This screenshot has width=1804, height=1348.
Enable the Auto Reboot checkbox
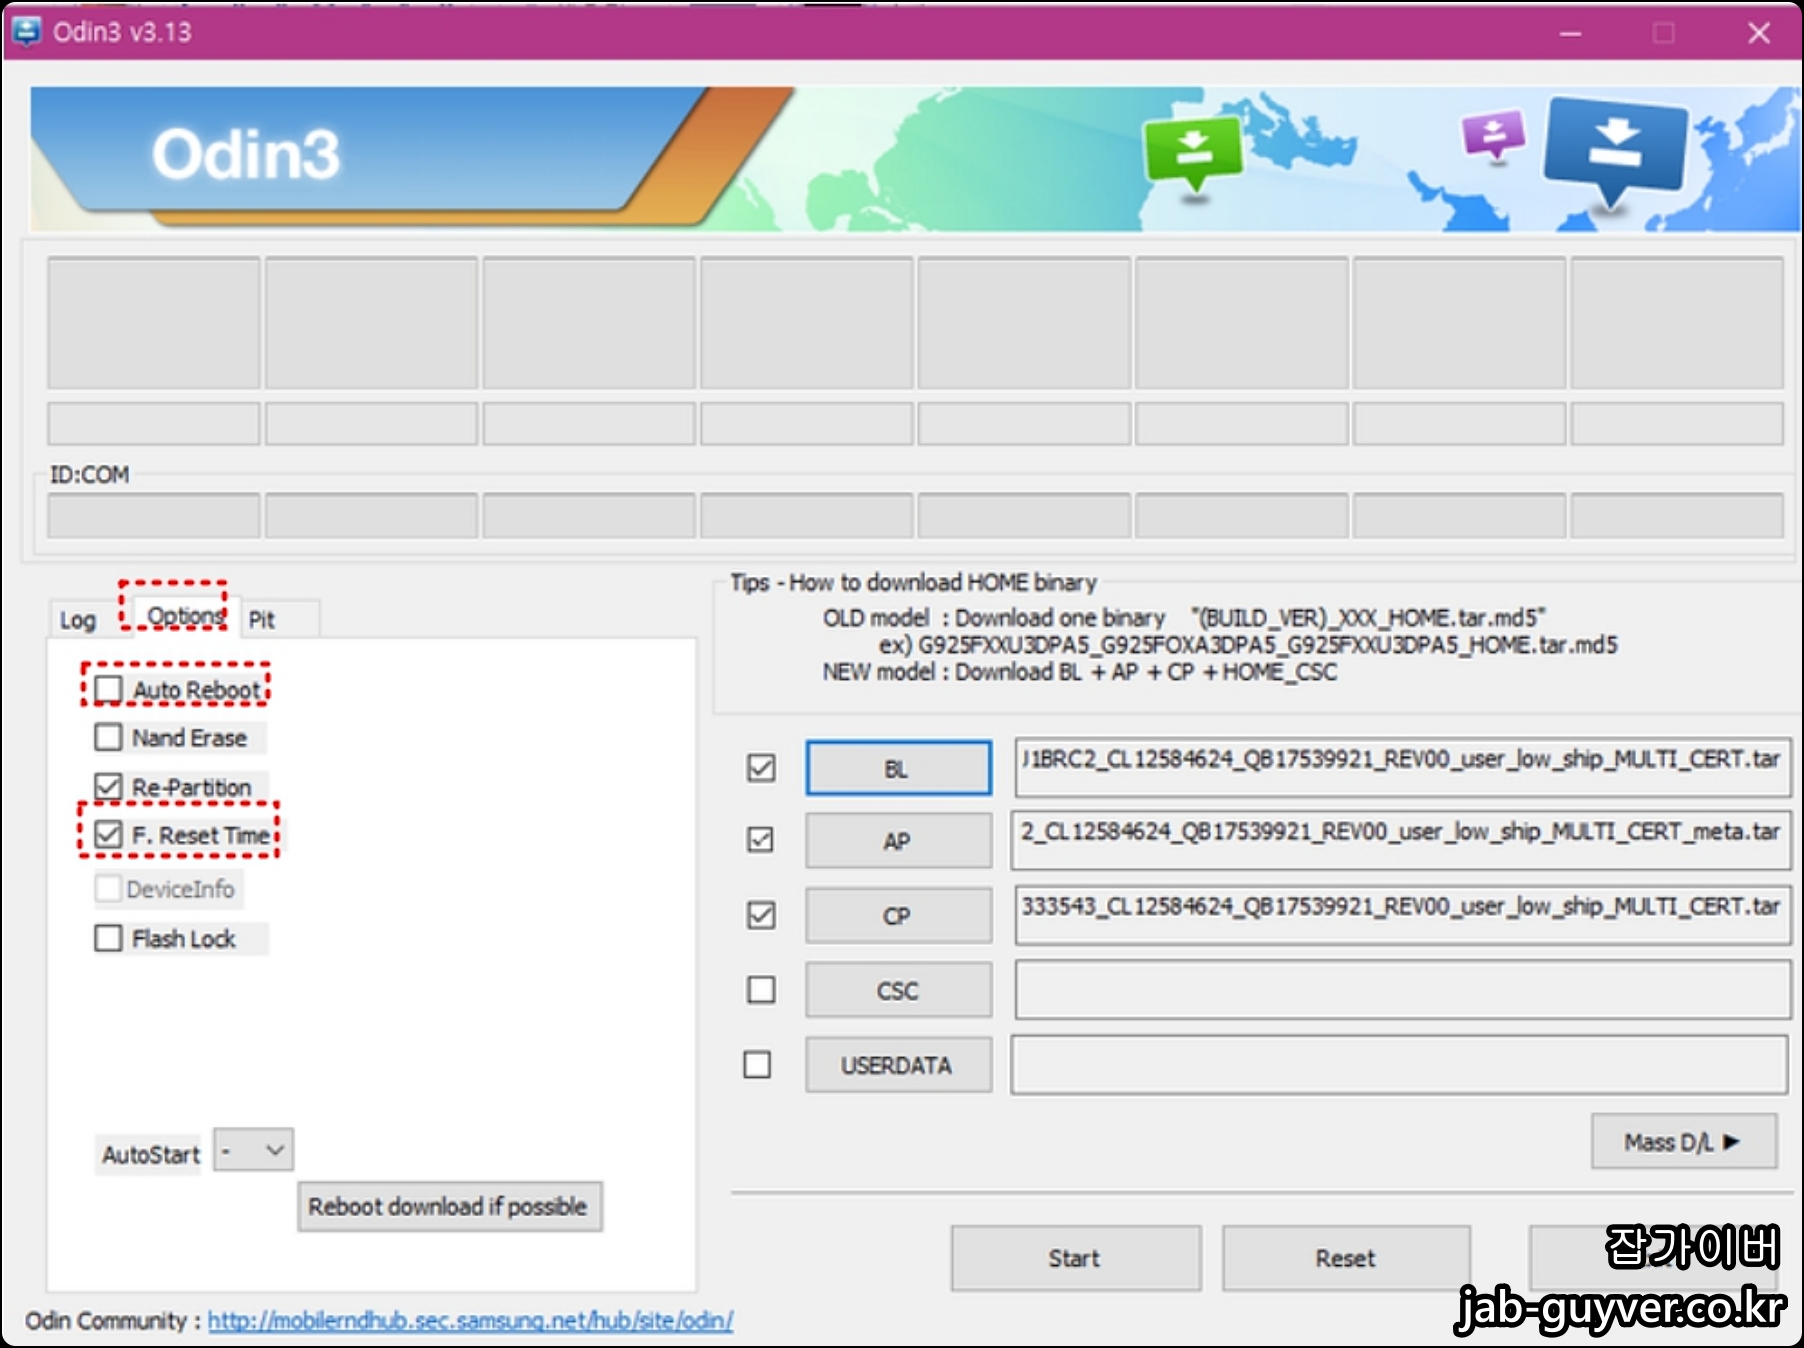coord(108,689)
